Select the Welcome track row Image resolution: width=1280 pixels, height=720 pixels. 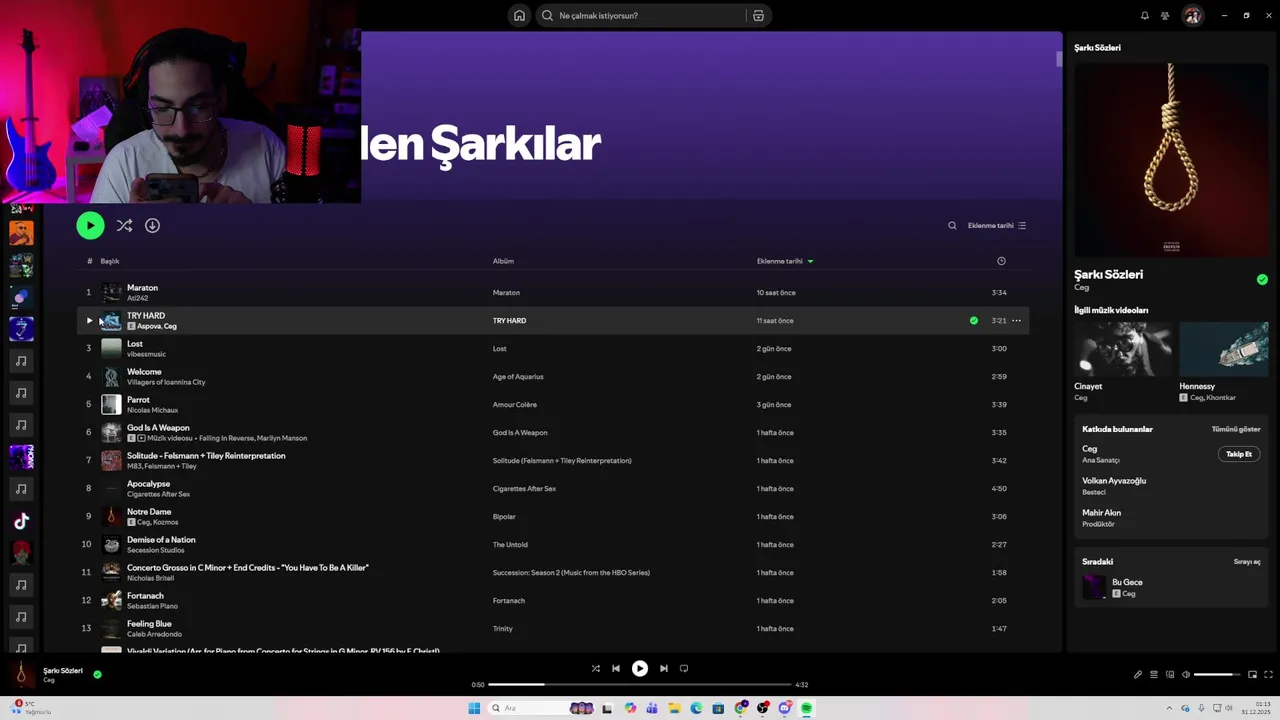552,376
